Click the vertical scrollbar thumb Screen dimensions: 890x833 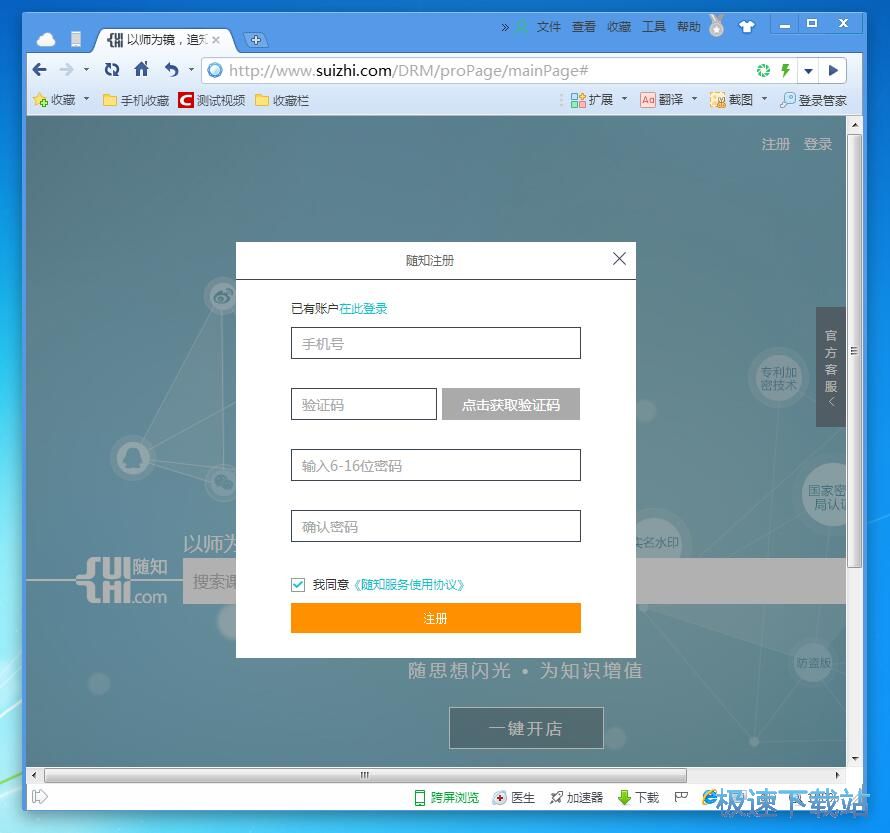tap(855, 351)
